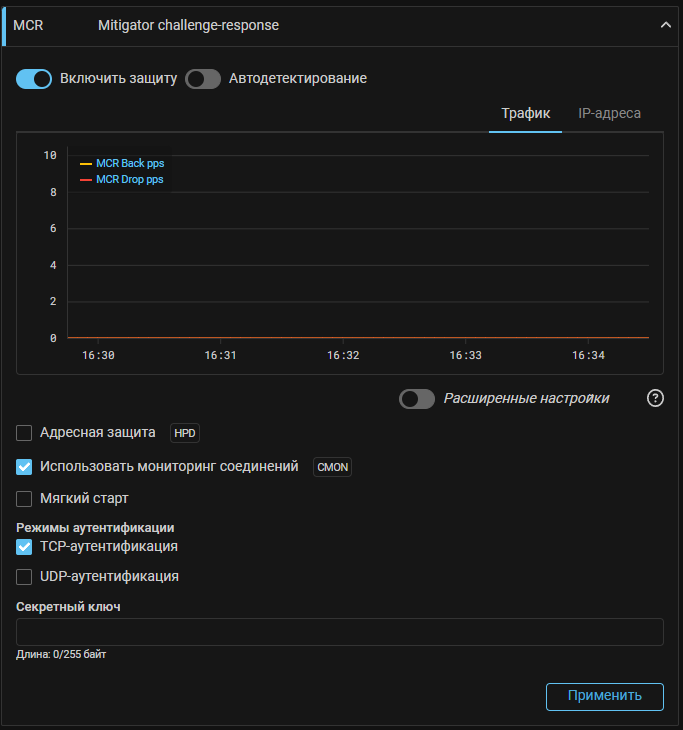Click the Секретный ключ input field
Screen dimensions: 683x730
tap(340, 632)
